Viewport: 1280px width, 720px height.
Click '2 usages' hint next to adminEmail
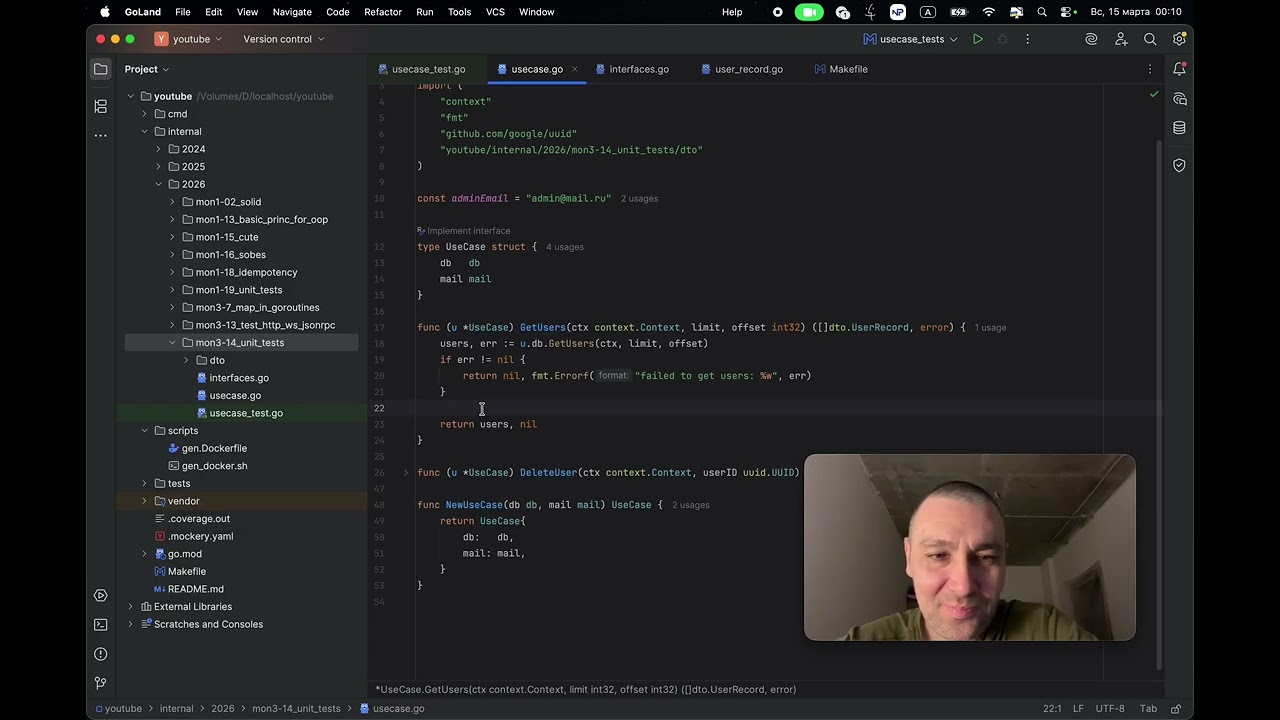pyautogui.click(x=639, y=199)
